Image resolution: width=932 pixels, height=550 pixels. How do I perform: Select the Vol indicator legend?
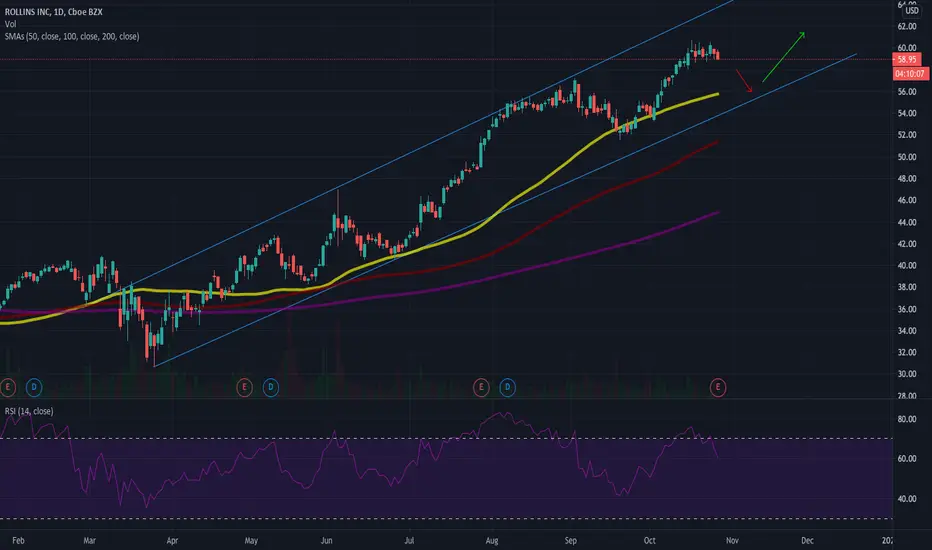coord(10,24)
